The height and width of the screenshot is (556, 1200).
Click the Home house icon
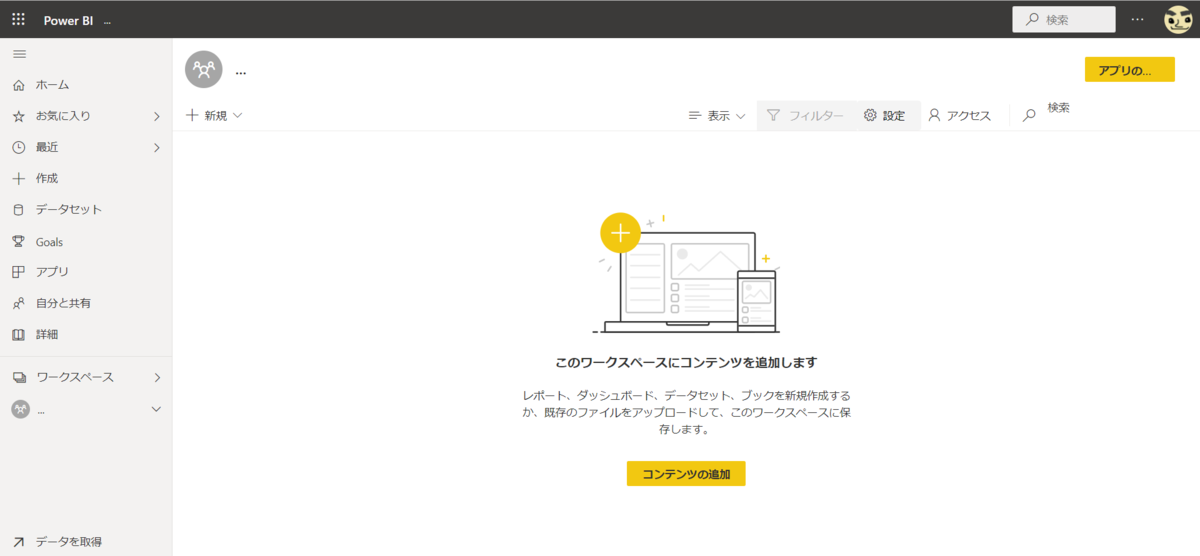18,85
